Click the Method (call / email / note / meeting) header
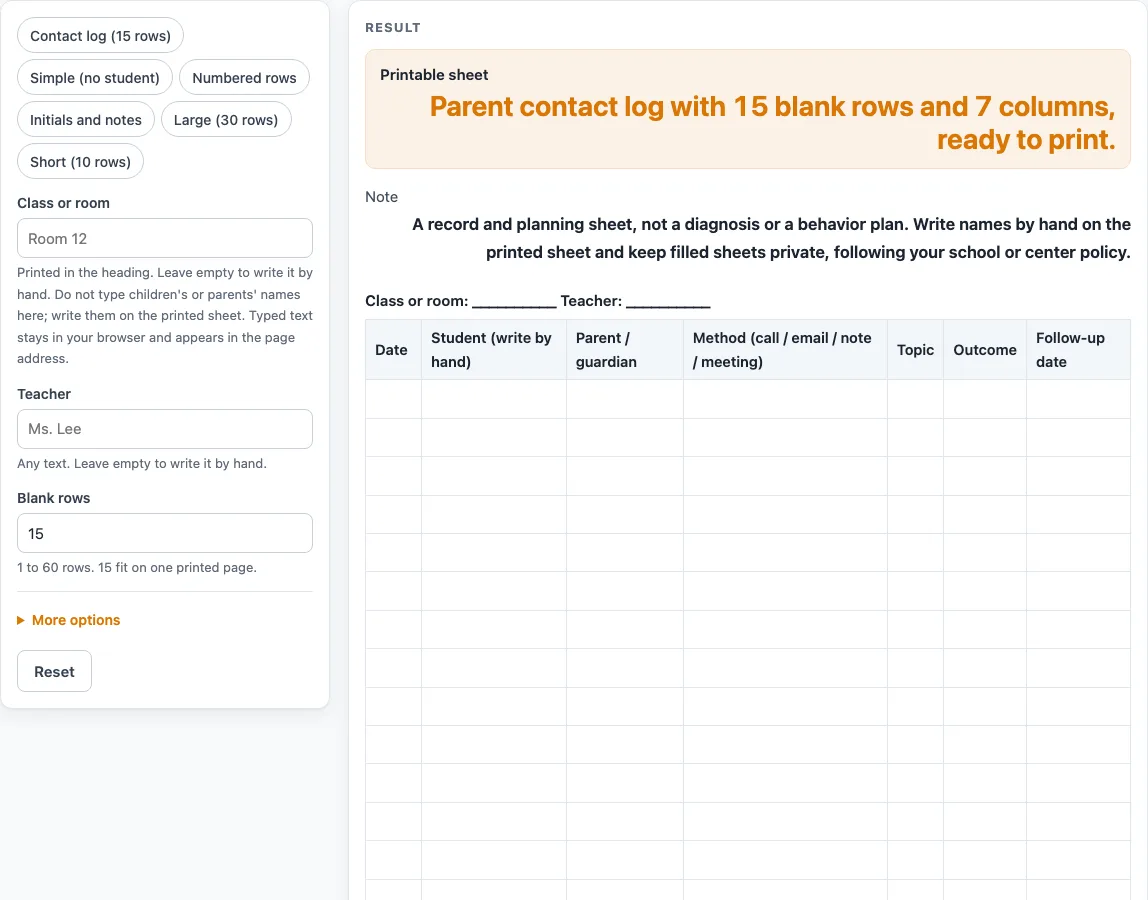This screenshot has height=900, width=1148. click(x=785, y=349)
